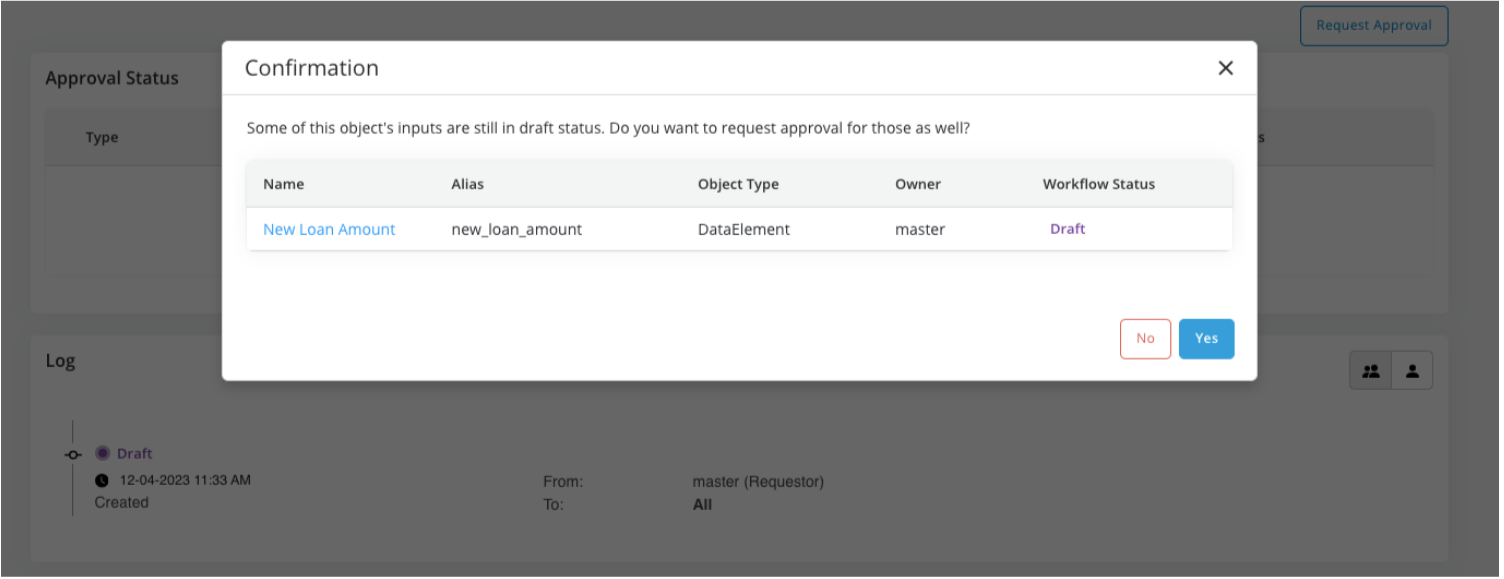Screen dimensions: 1504x579
Task: Click the purple Draft status circle icon
Action: [102, 453]
